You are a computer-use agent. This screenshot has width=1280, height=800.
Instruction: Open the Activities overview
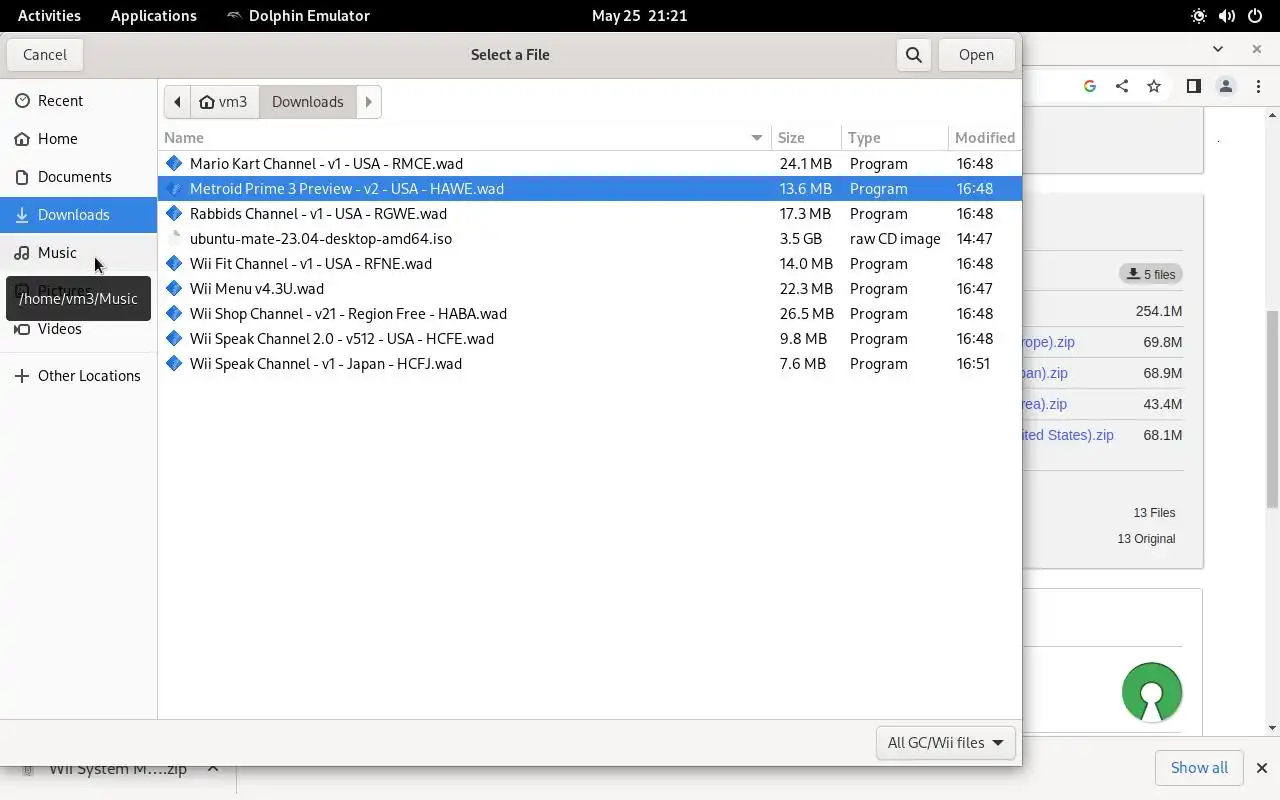point(49,16)
